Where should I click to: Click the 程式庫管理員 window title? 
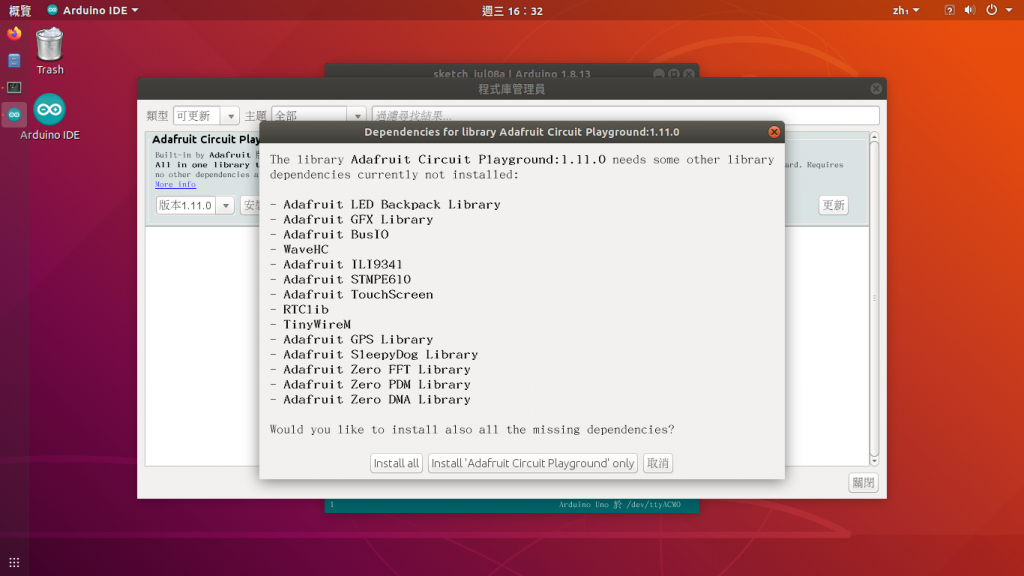click(x=511, y=89)
